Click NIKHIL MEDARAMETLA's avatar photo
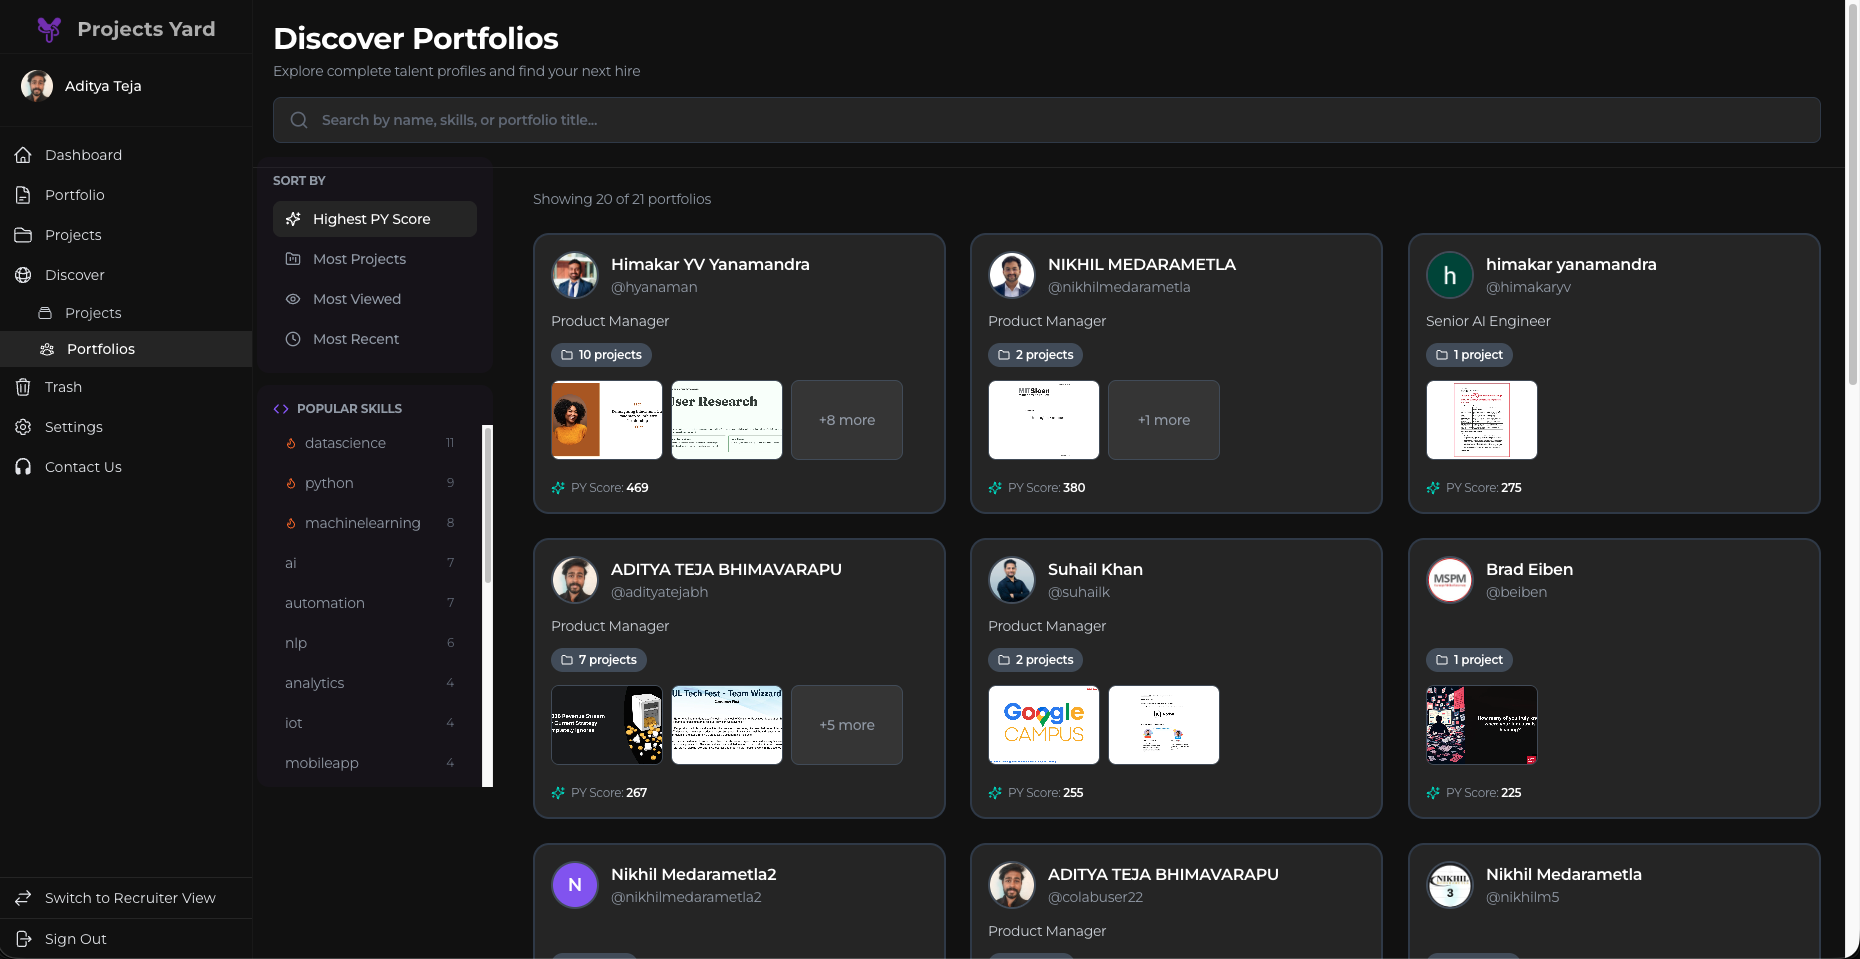The width and height of the screenshot is (1860, 959). [1012, 275]
